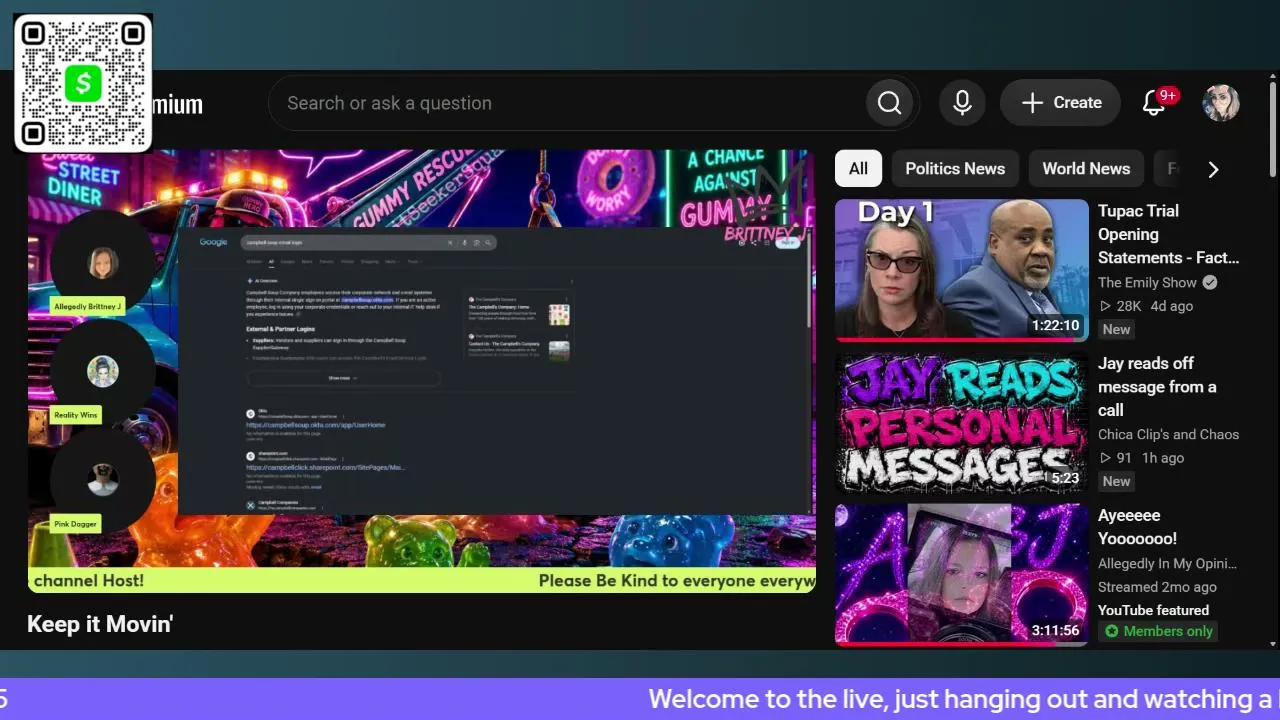Visit the Allegedly In My Opini... channel
The height and width of the screenshot is (720, 1280).
click(1167, 564)
